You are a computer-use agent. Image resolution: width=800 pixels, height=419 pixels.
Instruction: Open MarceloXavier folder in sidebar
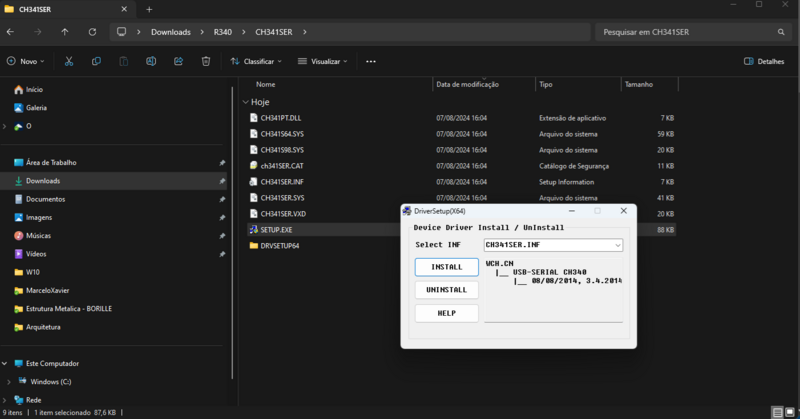point(47,290)
